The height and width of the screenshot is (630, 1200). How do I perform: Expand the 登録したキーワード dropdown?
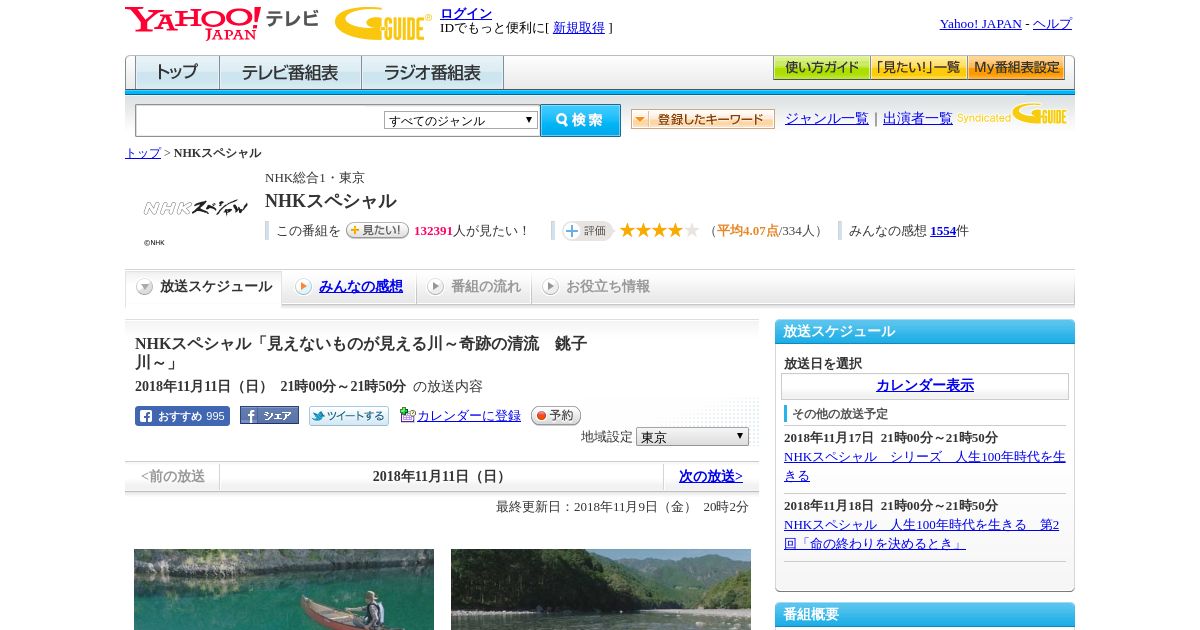703,119
